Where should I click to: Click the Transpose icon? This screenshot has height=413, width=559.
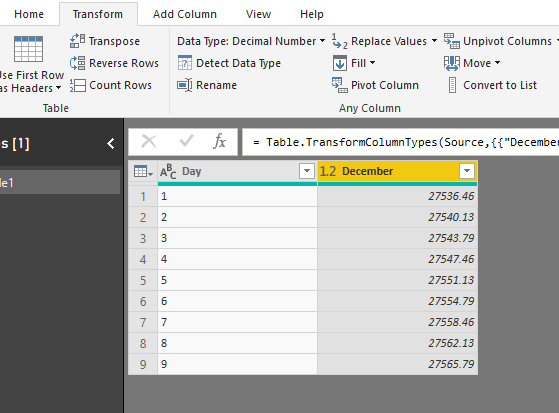tap(77, 41)
